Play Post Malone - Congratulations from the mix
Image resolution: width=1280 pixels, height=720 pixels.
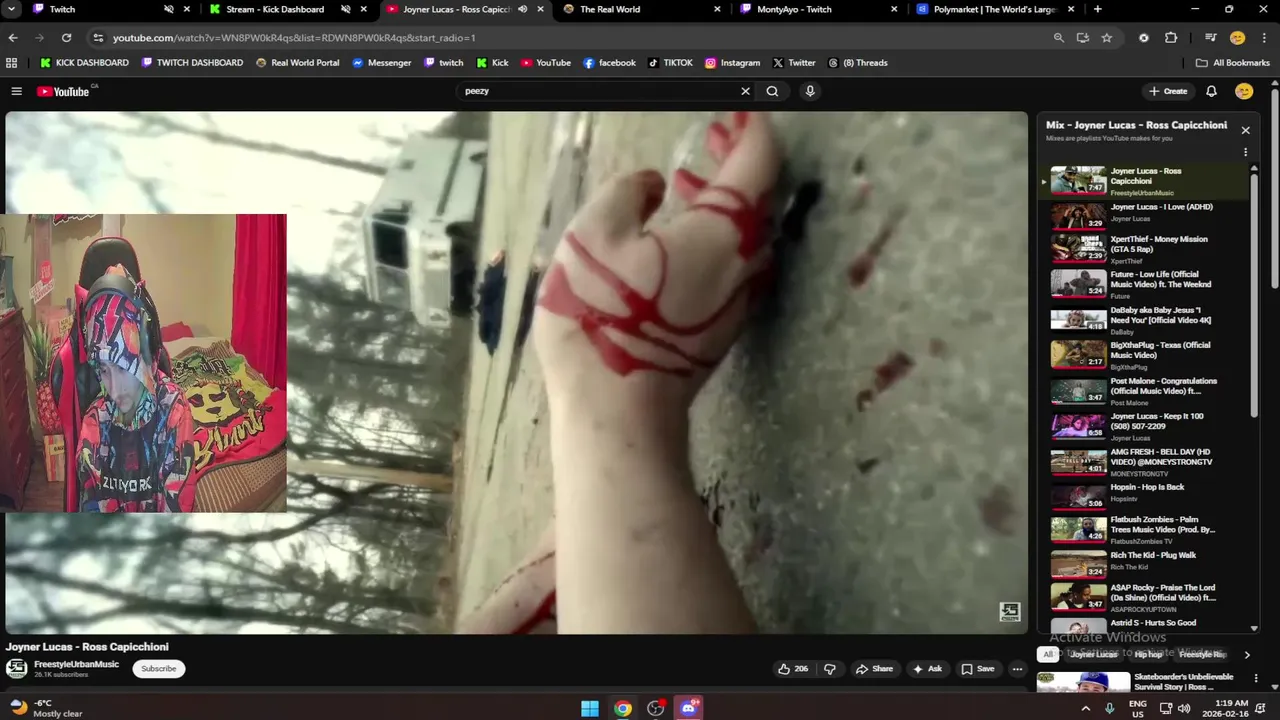(1146, 390)
